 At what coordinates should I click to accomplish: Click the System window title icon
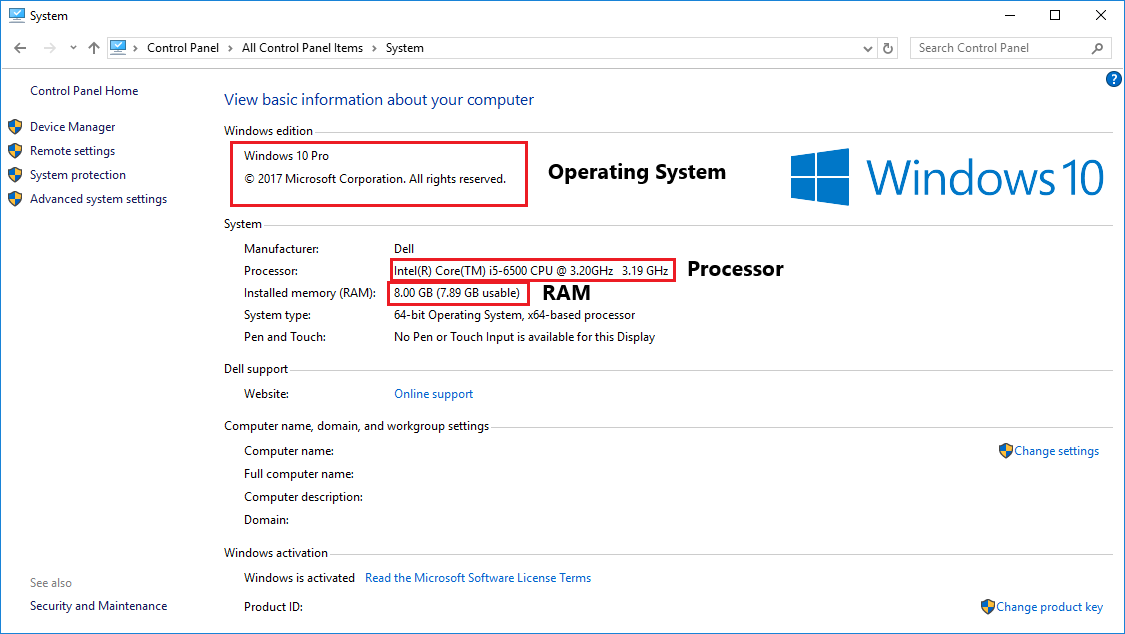(x=17, y=15)
